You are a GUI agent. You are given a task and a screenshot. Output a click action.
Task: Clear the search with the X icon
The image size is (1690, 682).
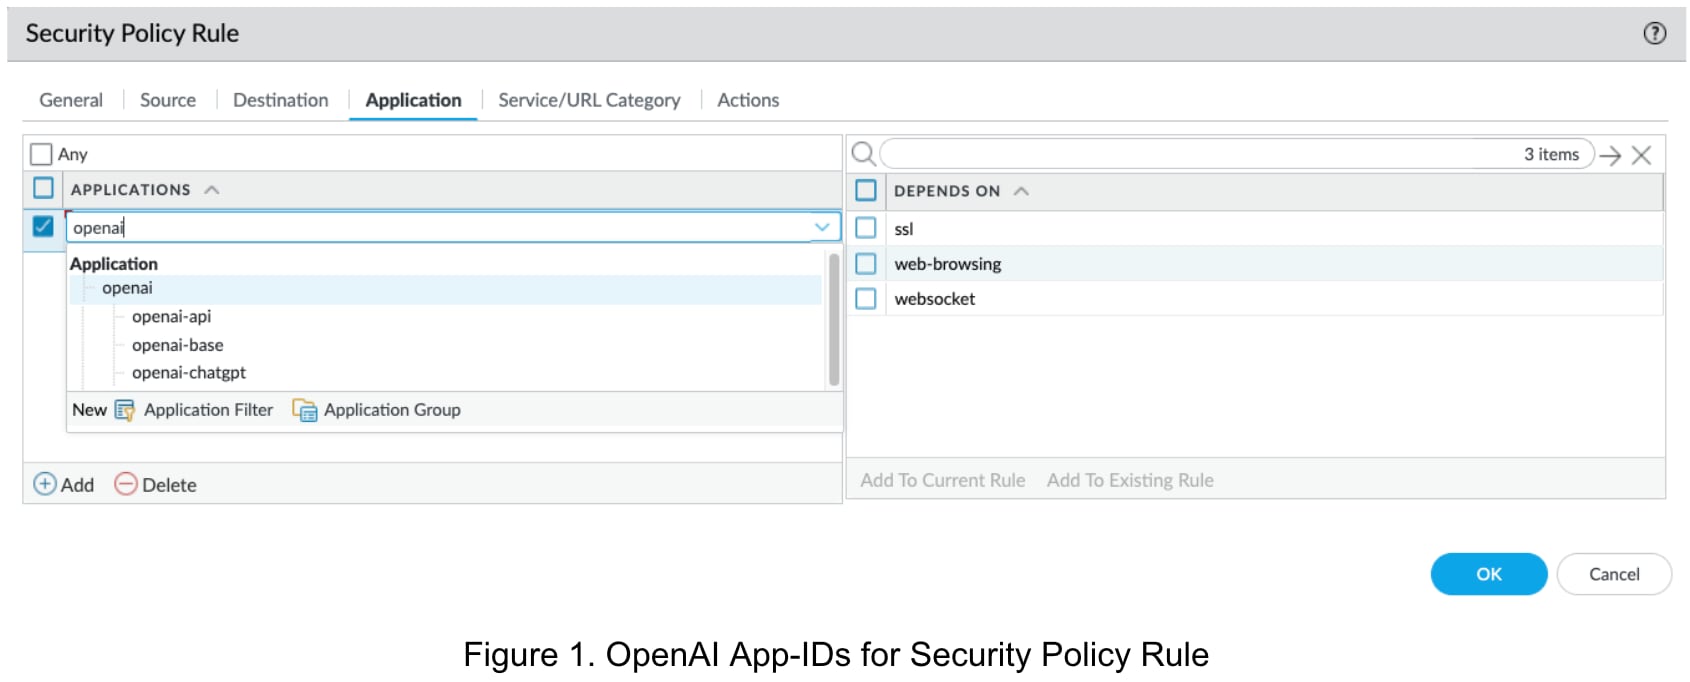(x=1641, y=155)
